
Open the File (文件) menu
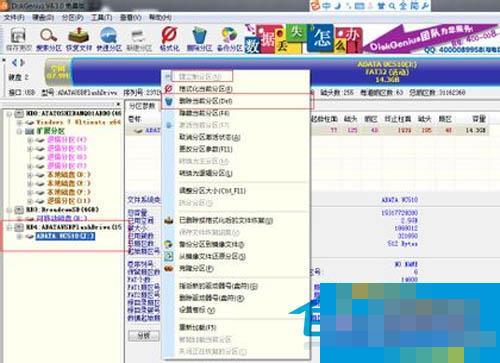pos(14,17)
